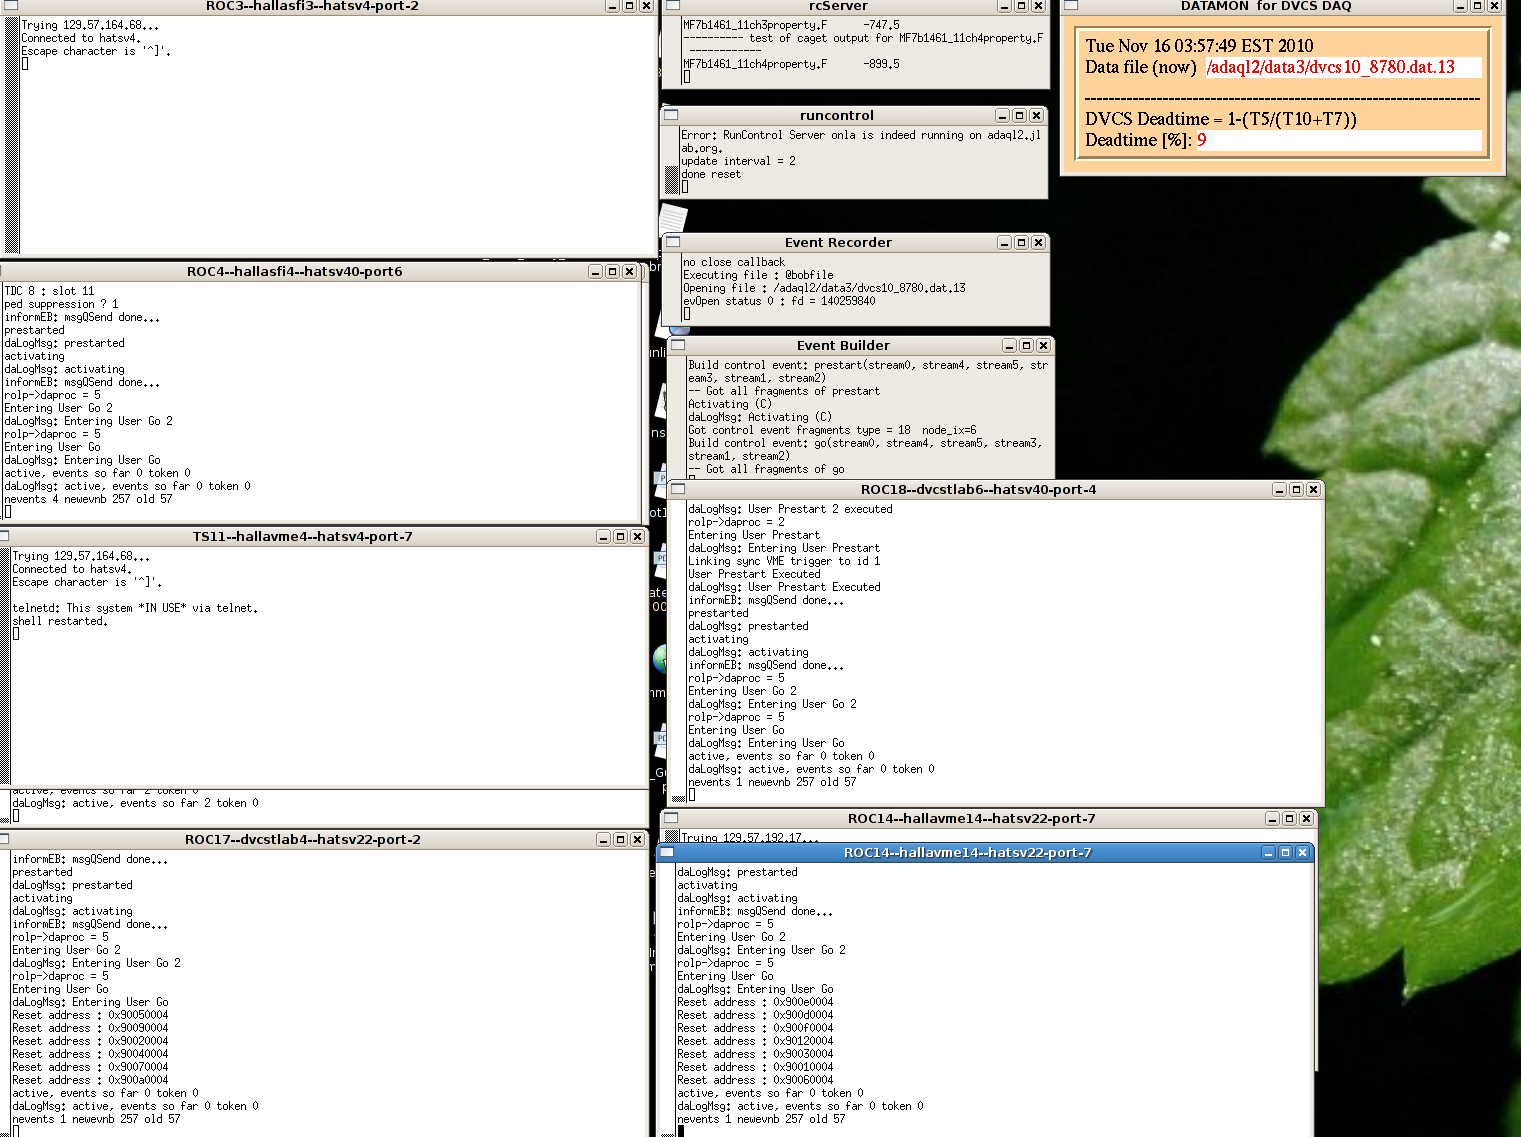Open window menu icon of DATAMON window
The height and width of the screenshot is (1137, 1521).
(x=1071, y=6)
